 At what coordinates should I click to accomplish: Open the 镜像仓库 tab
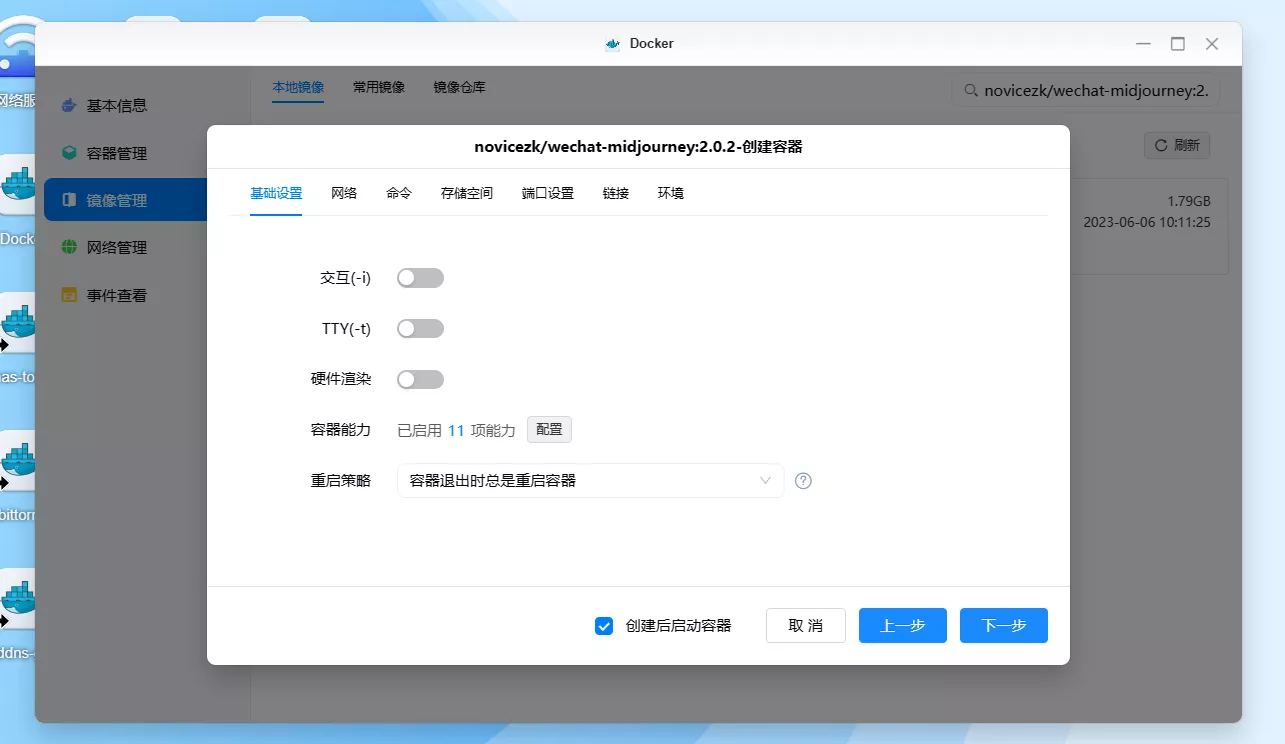coord(460,88)
